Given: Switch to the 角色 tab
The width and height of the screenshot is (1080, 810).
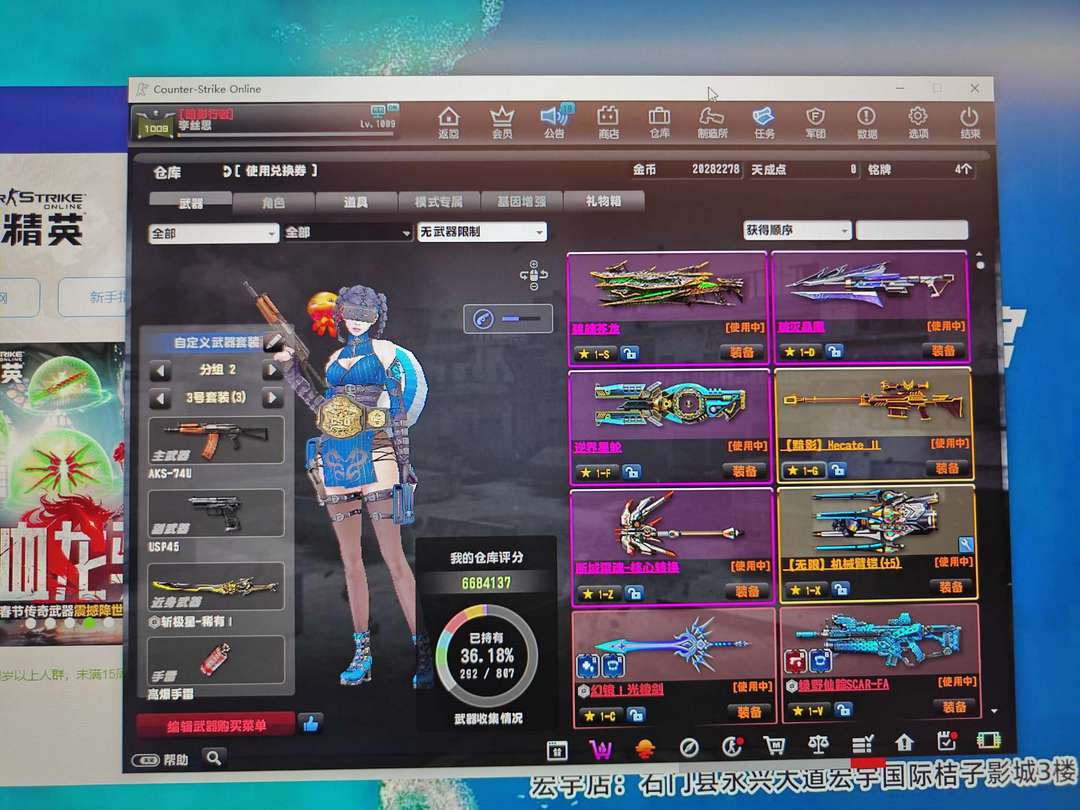Looking at the screenshot, I should 273,203.
